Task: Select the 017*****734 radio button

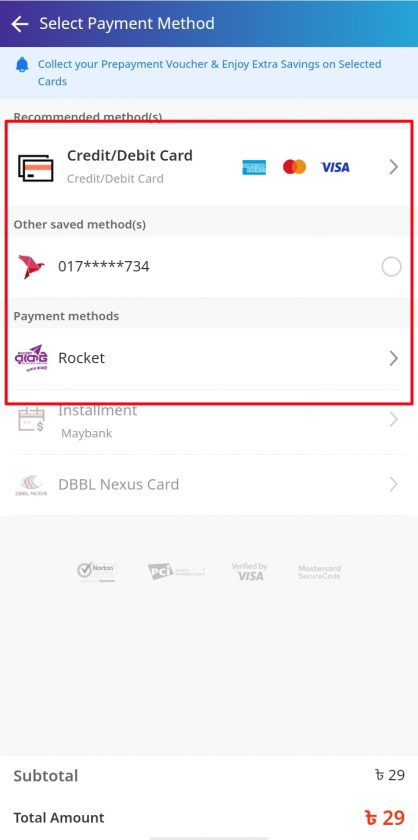Action: pyautogui.click(x=391, y=267)
